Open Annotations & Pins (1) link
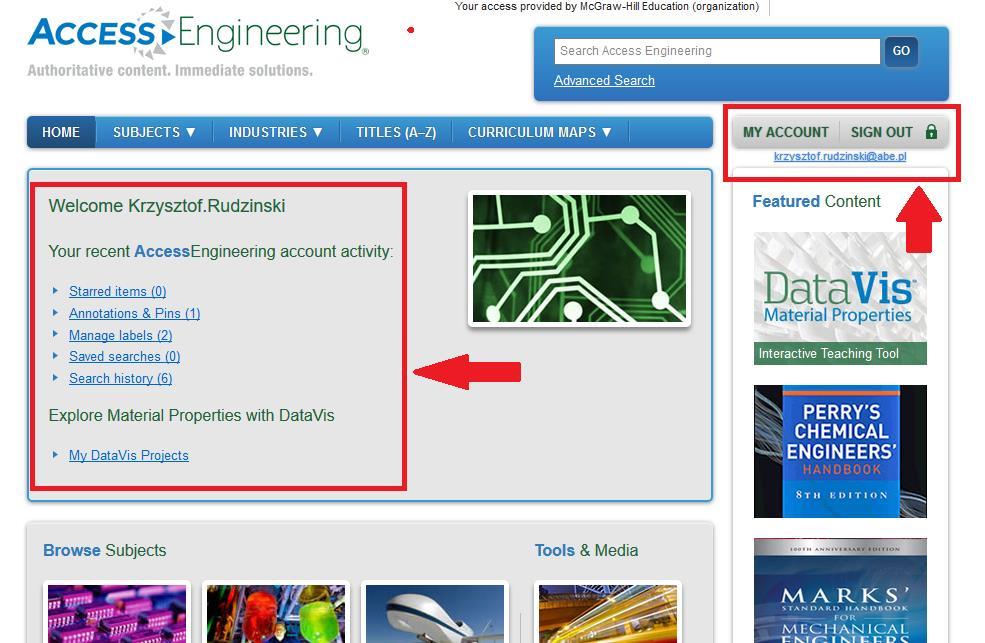The width and height of the screenshot is (985, 643). point(134,313)
